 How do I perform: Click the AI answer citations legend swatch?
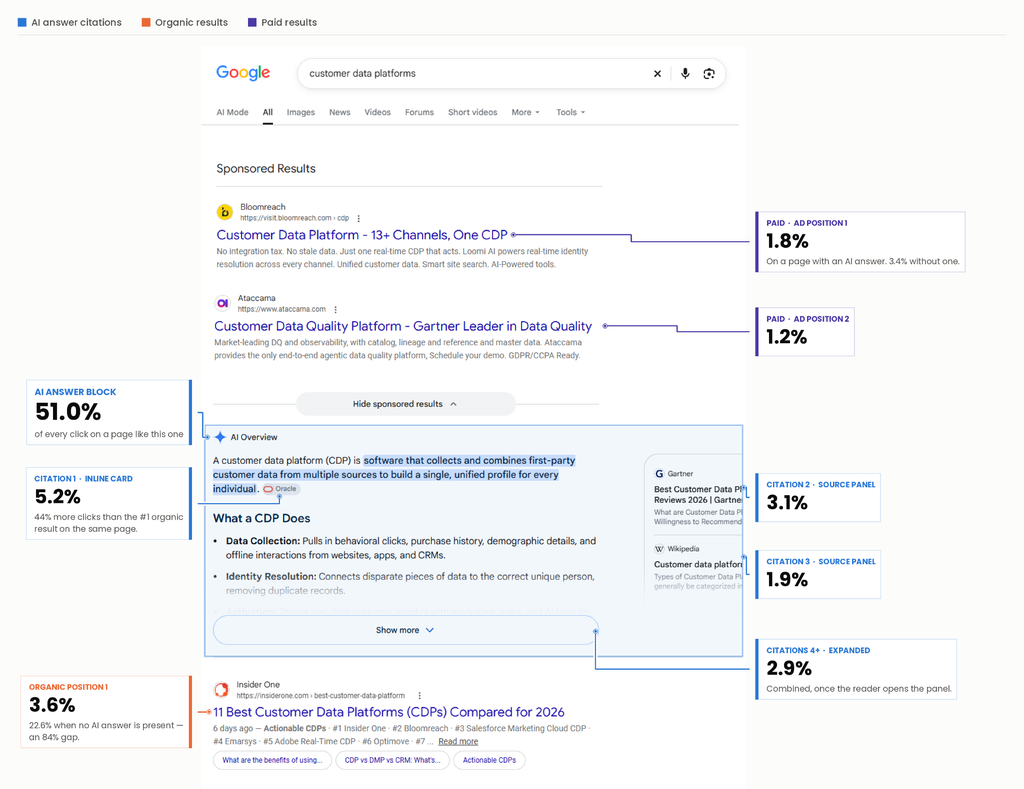click(22, 22)
